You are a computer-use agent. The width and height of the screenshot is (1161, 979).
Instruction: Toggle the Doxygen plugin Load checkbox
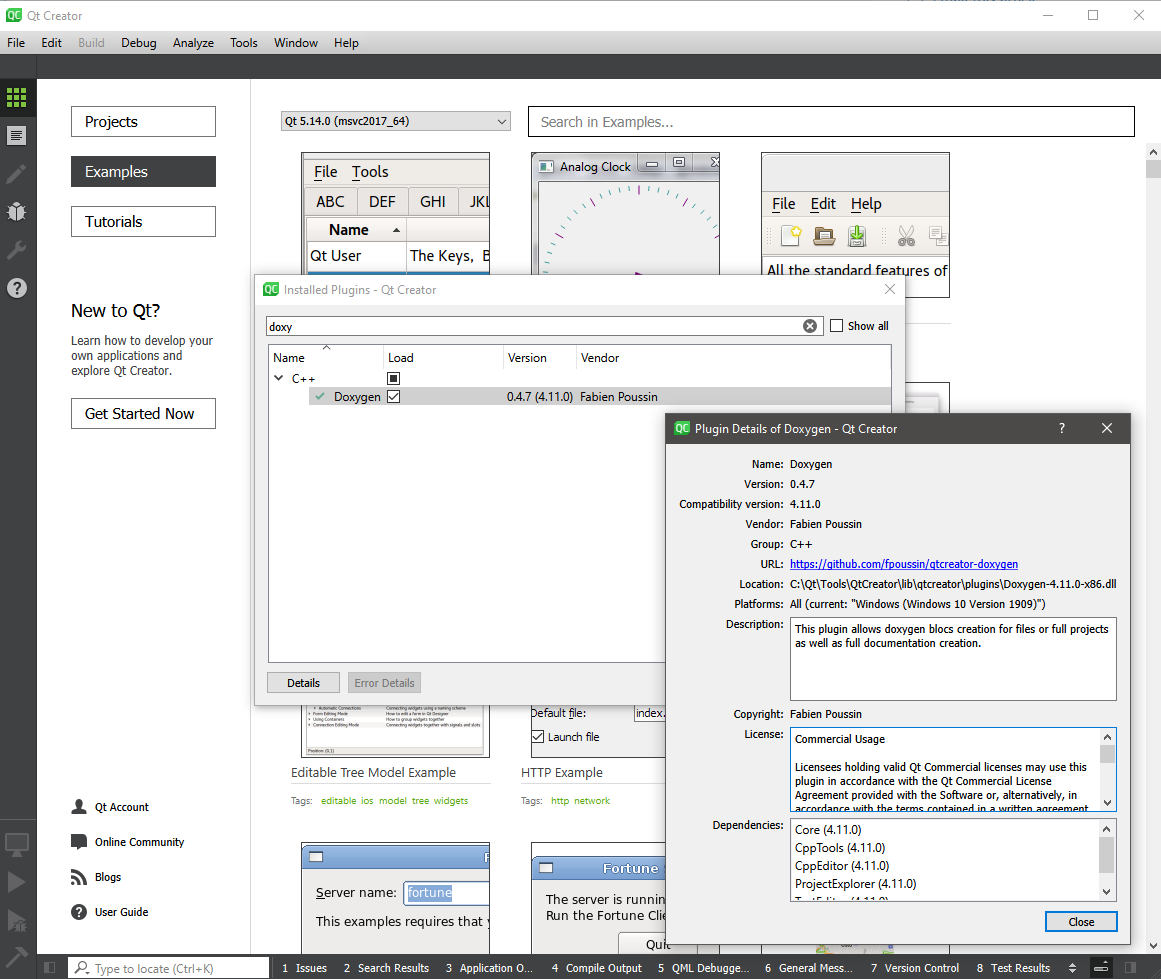click(x=393, y=396)
